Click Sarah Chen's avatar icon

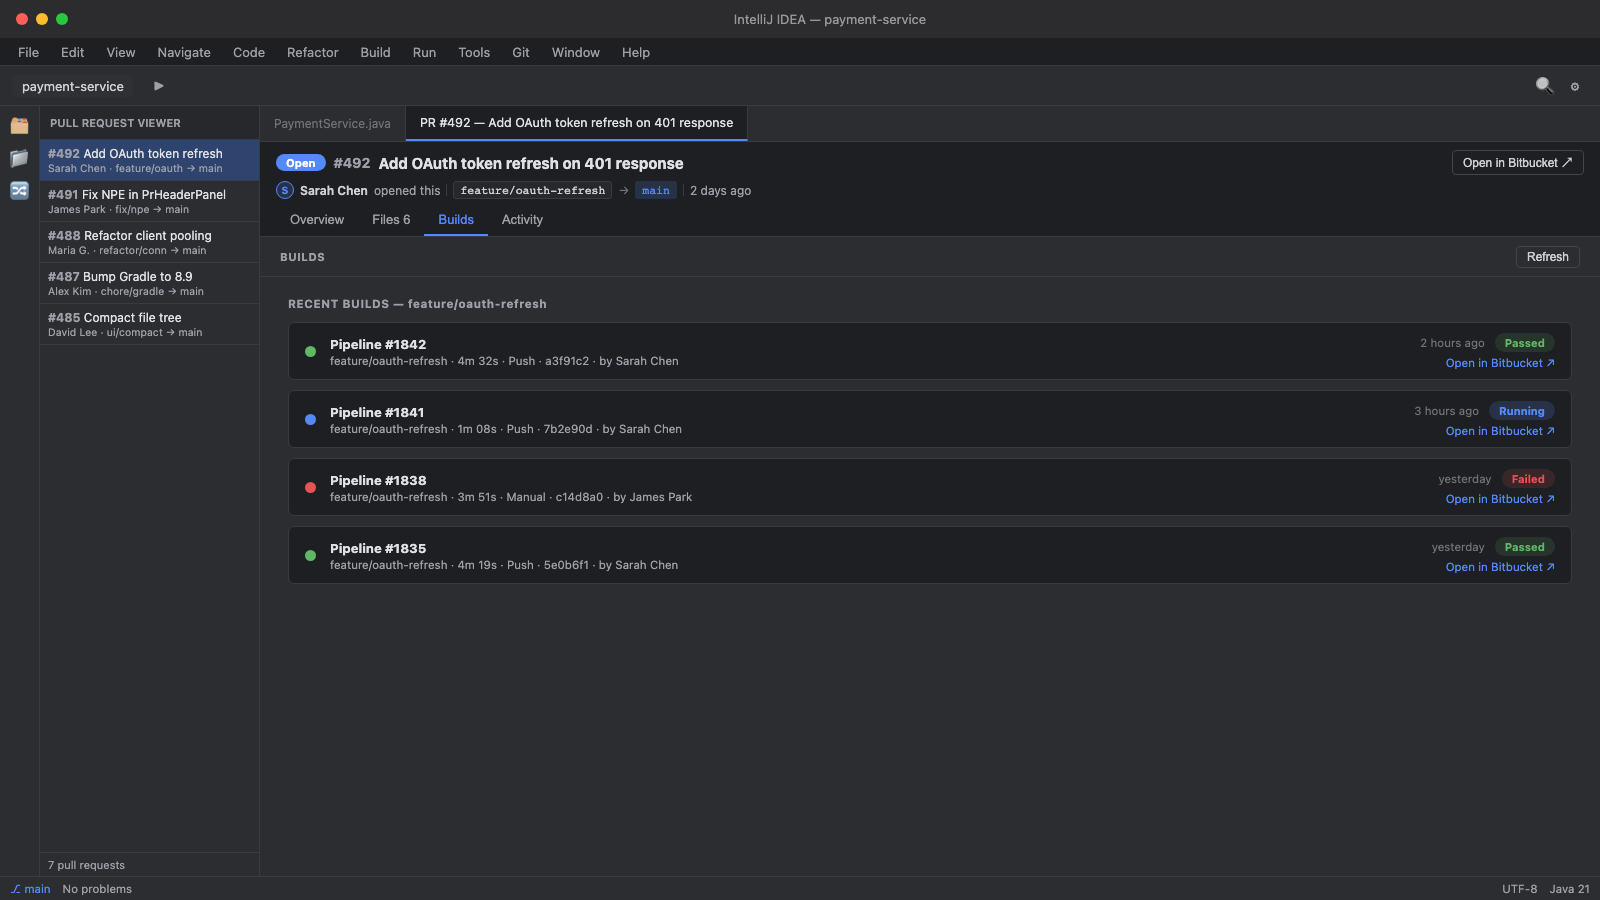click(285, 190)
